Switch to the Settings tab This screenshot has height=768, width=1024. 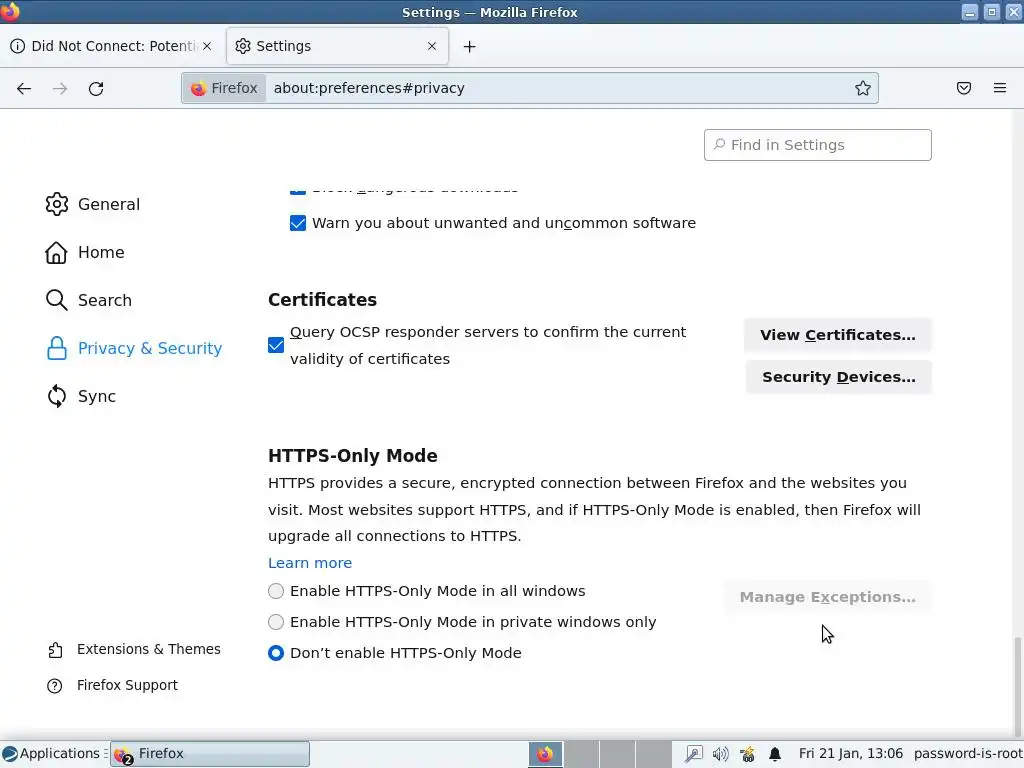[x=337, y=46]
